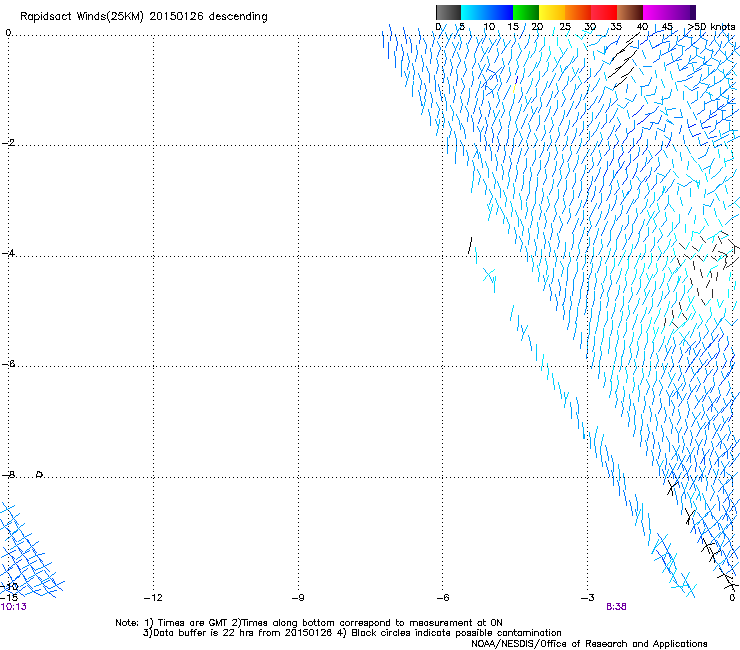Image resolution: width=740 pixels, height=650 pixels.
Task: Click the '-9' longitude axis label
Action: click(x=298, y=598)
